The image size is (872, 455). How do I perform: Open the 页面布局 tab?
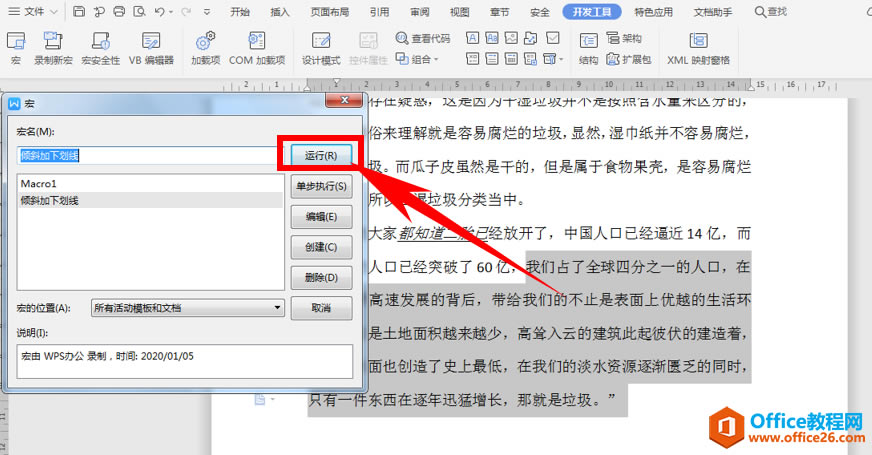click(330, 12)
